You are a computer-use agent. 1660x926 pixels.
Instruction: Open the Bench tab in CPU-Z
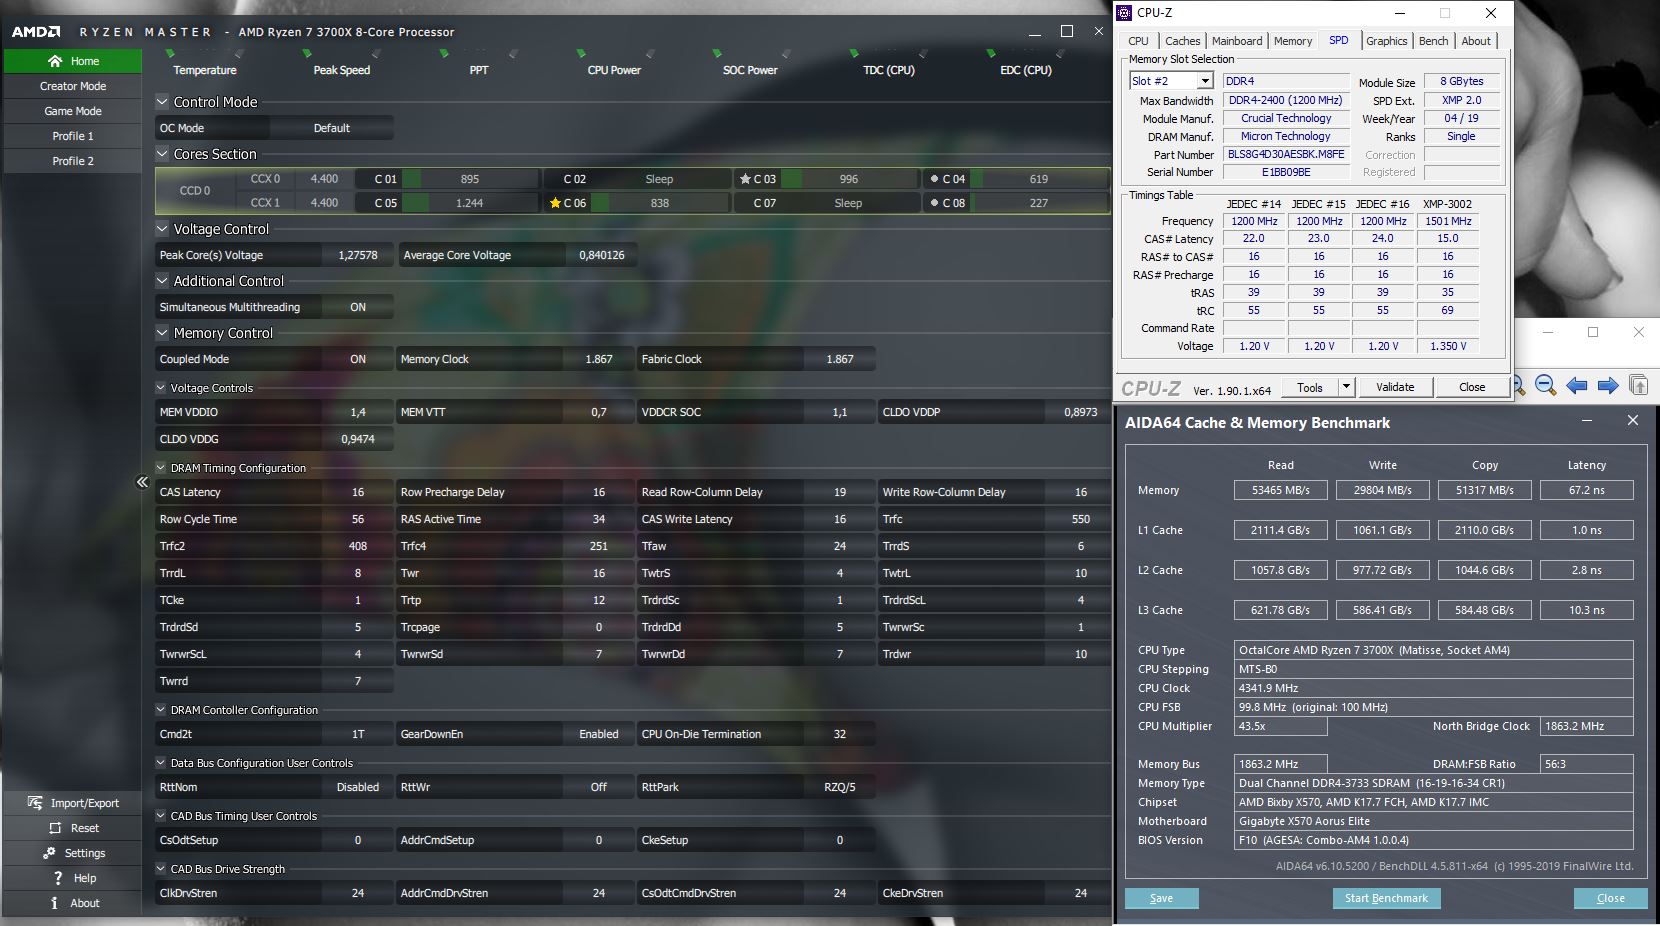[x=1433, y=41]
